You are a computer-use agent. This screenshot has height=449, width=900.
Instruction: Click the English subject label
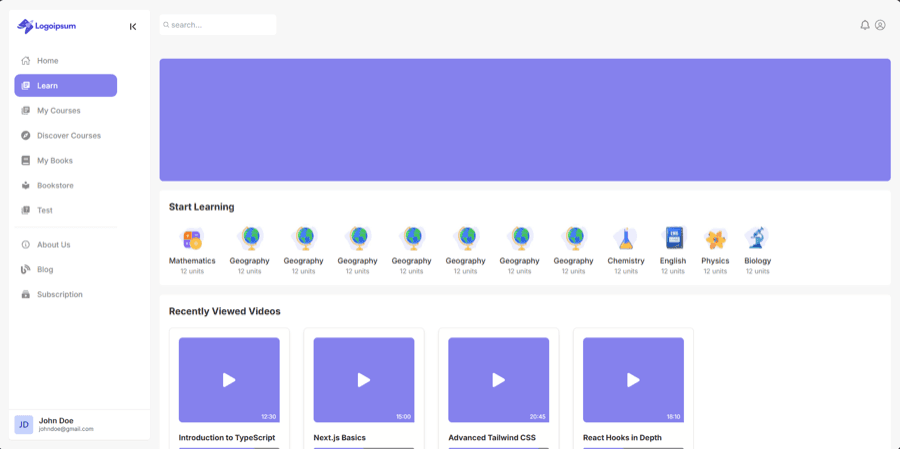673,261
